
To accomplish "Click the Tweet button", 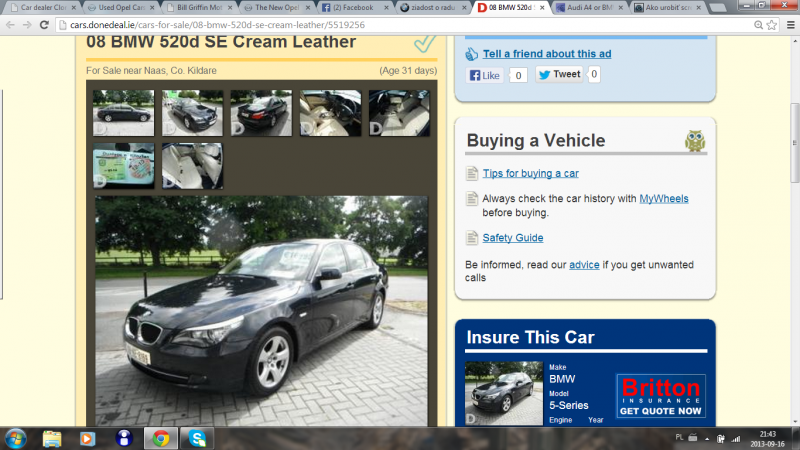I will (x=559, y=74).
